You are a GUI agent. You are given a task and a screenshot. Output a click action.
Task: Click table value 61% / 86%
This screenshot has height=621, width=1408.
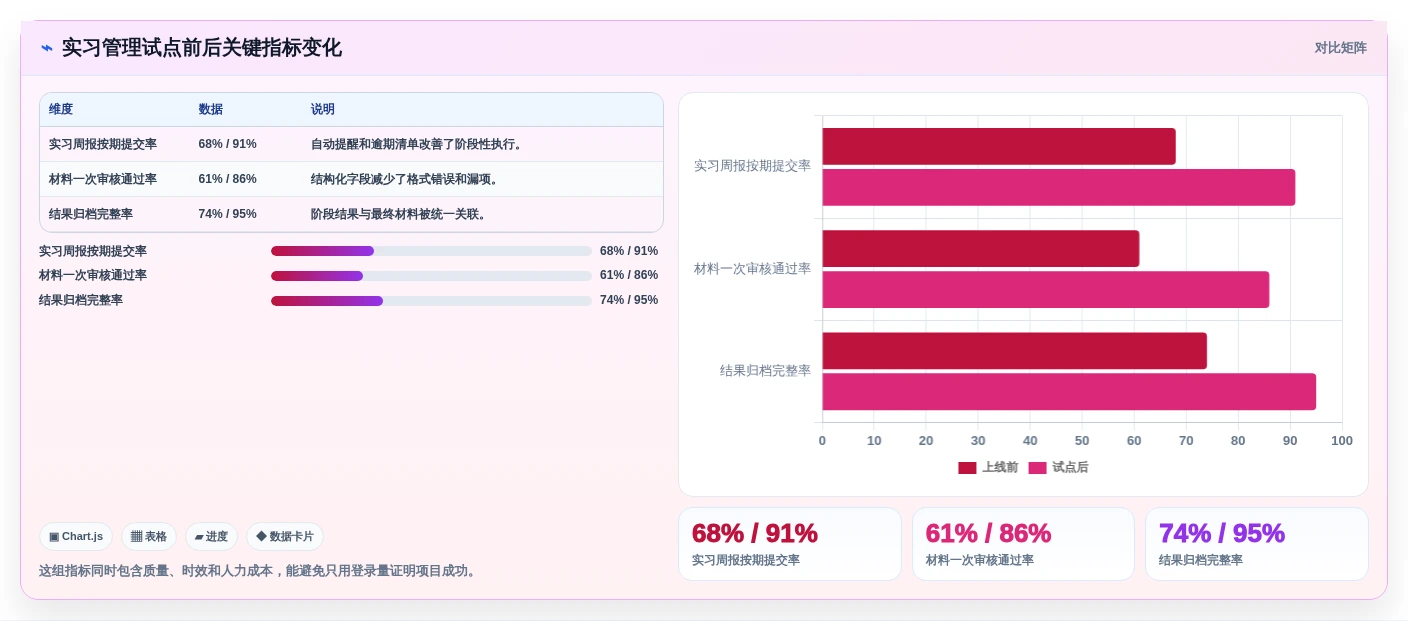(x=228, y=179)
